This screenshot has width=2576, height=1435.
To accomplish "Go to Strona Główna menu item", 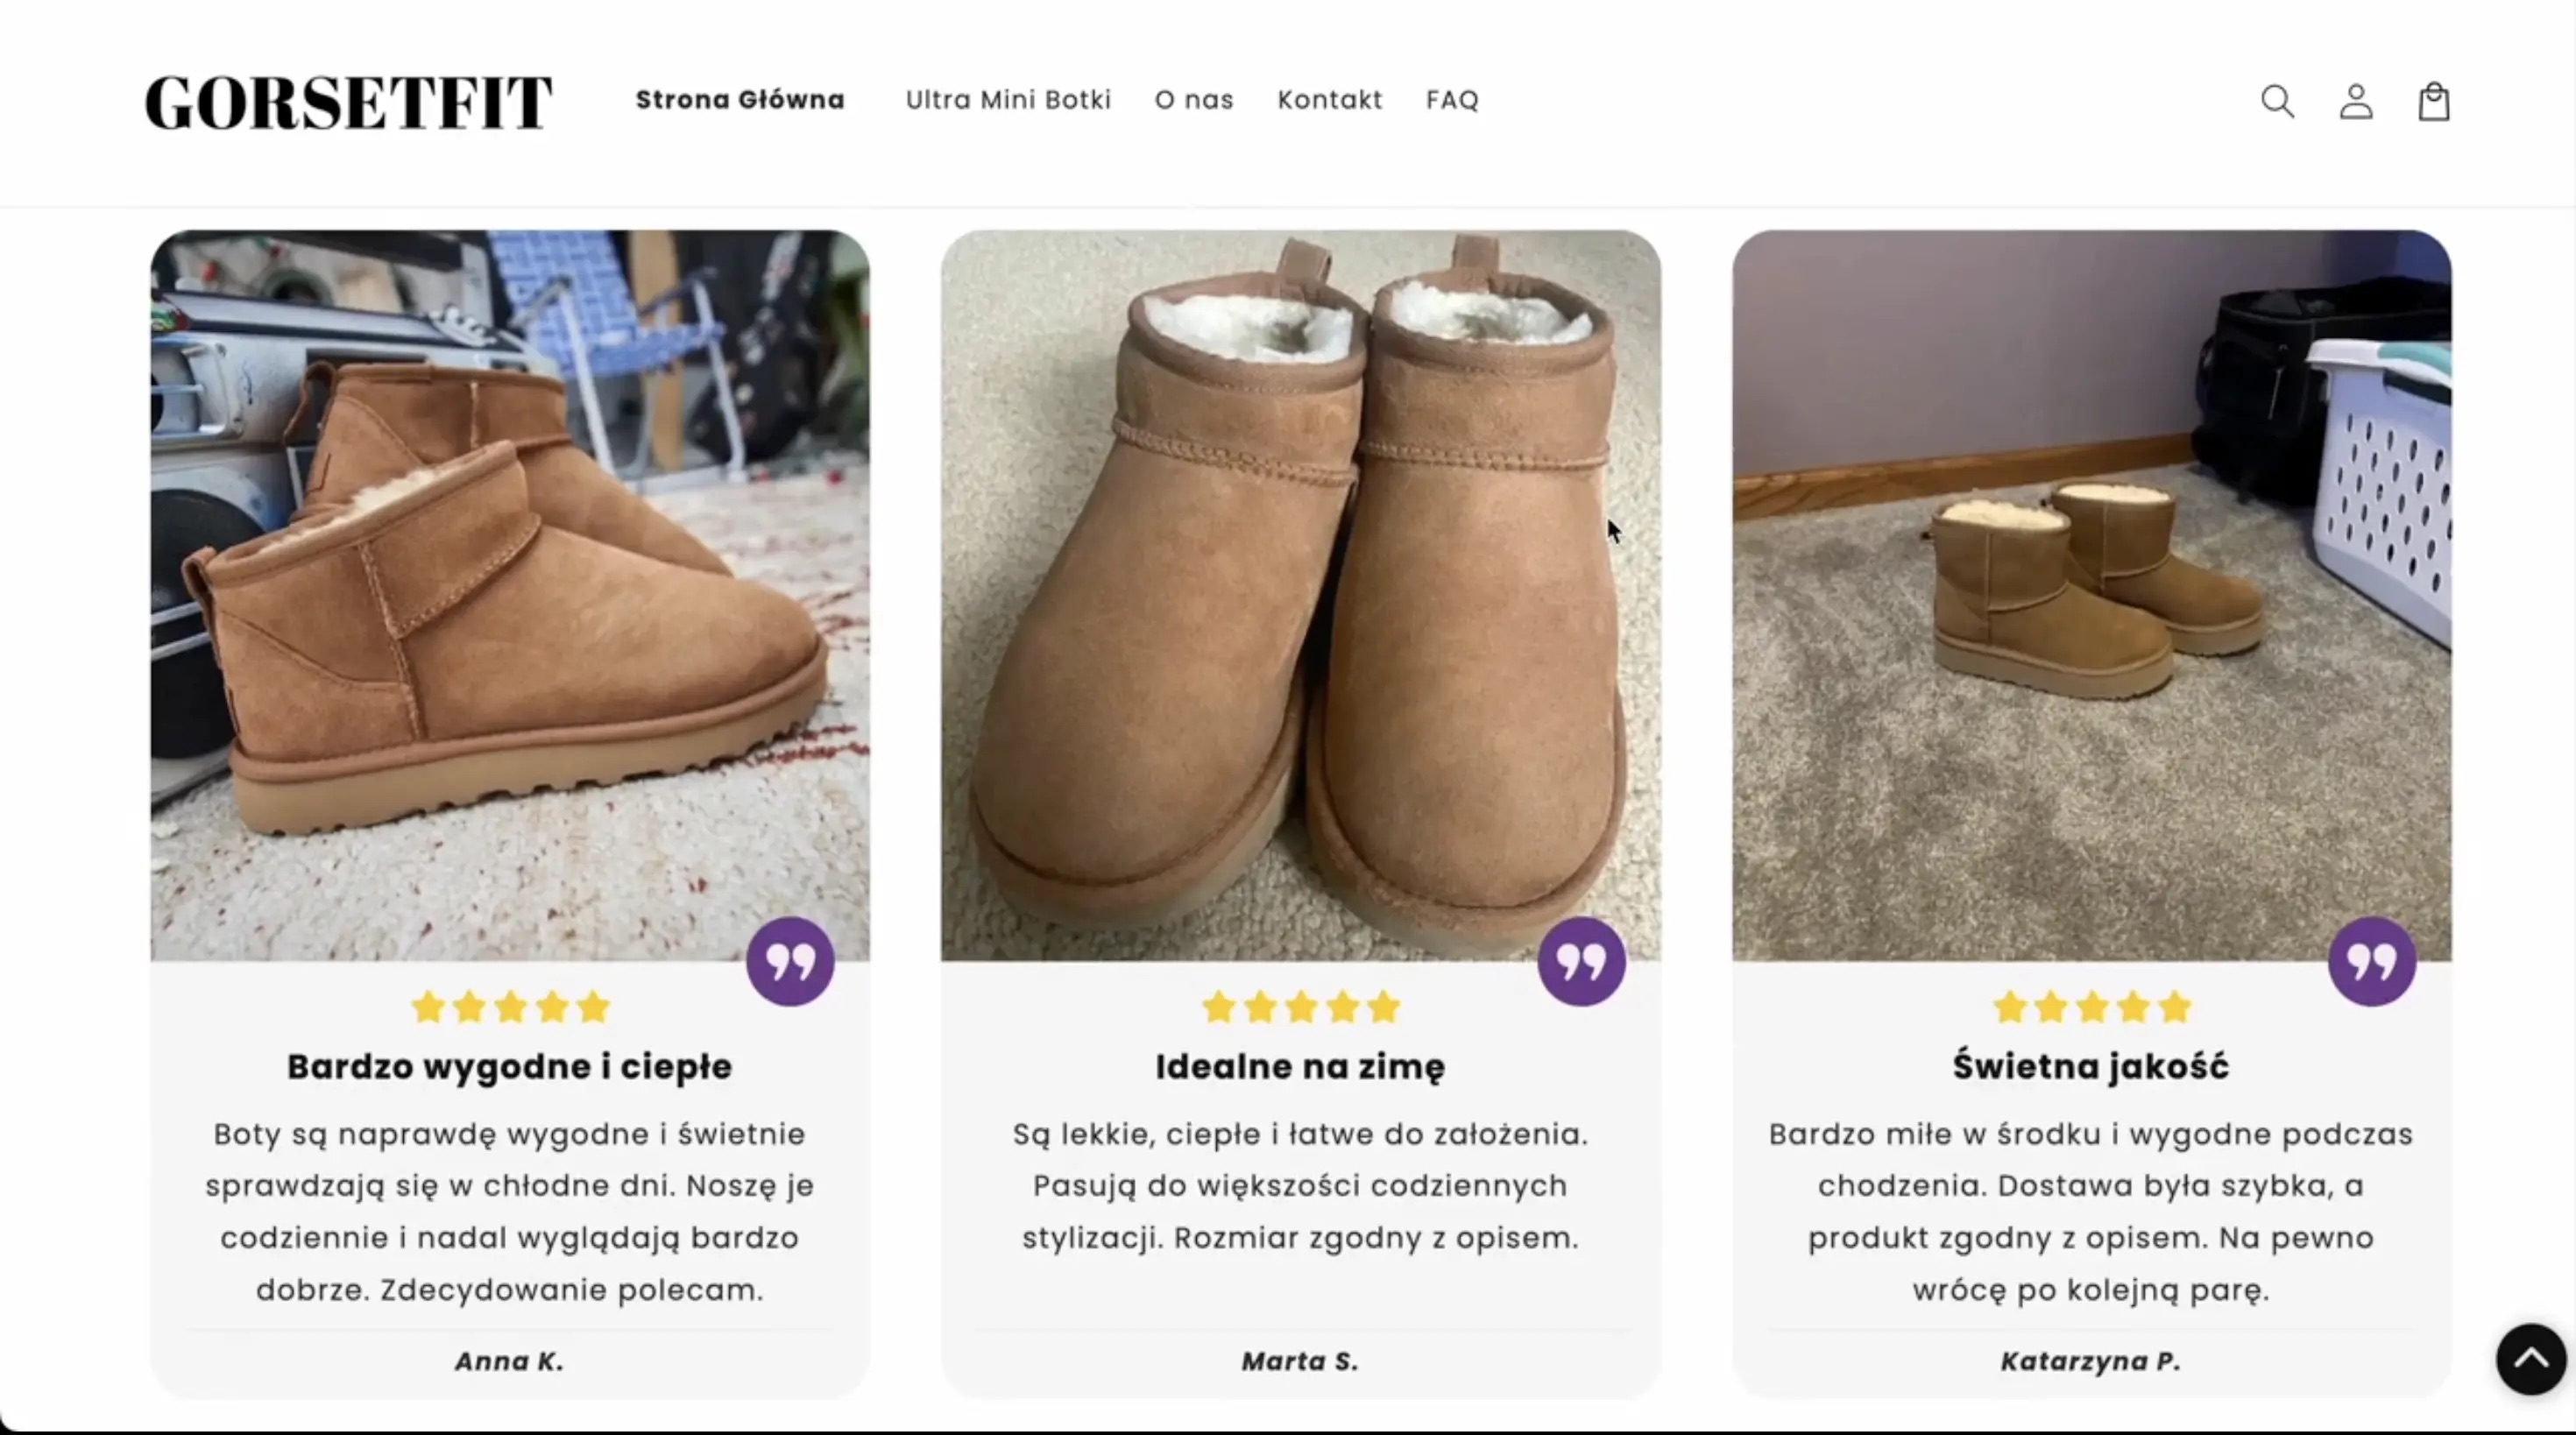I will [x=740, y=100].
